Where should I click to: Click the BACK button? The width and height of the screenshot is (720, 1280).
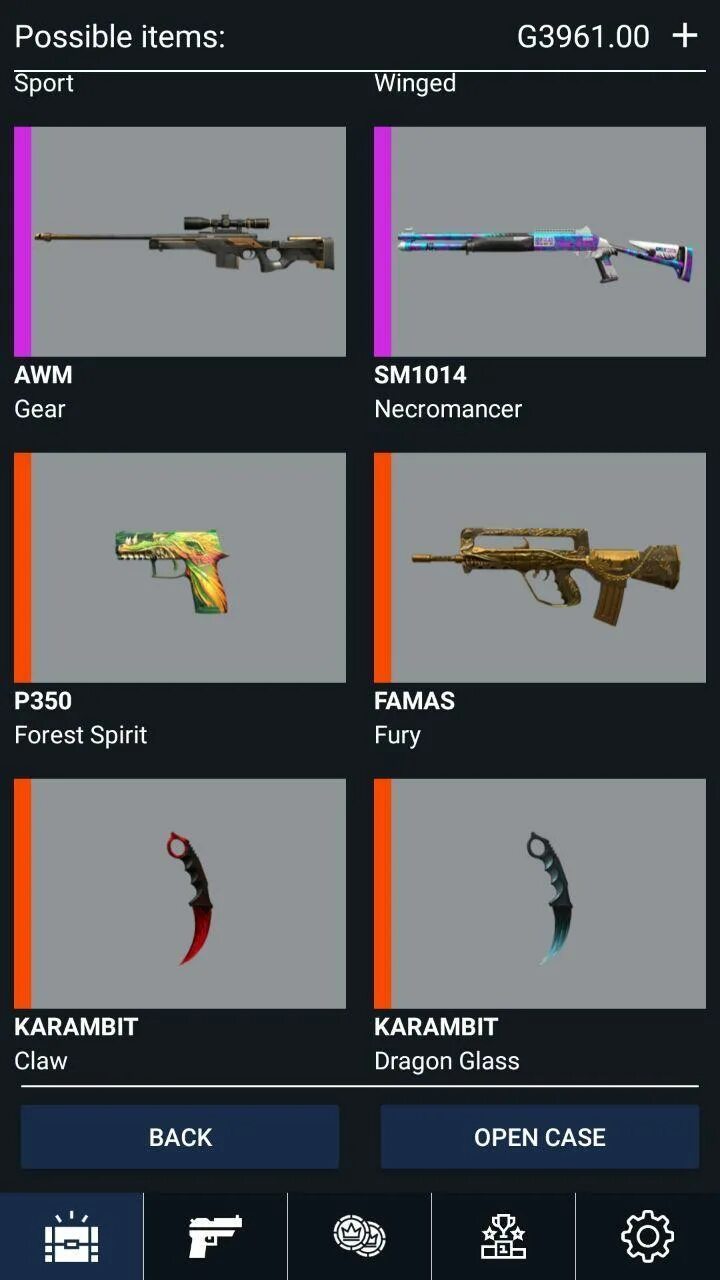pos(180,1137)
